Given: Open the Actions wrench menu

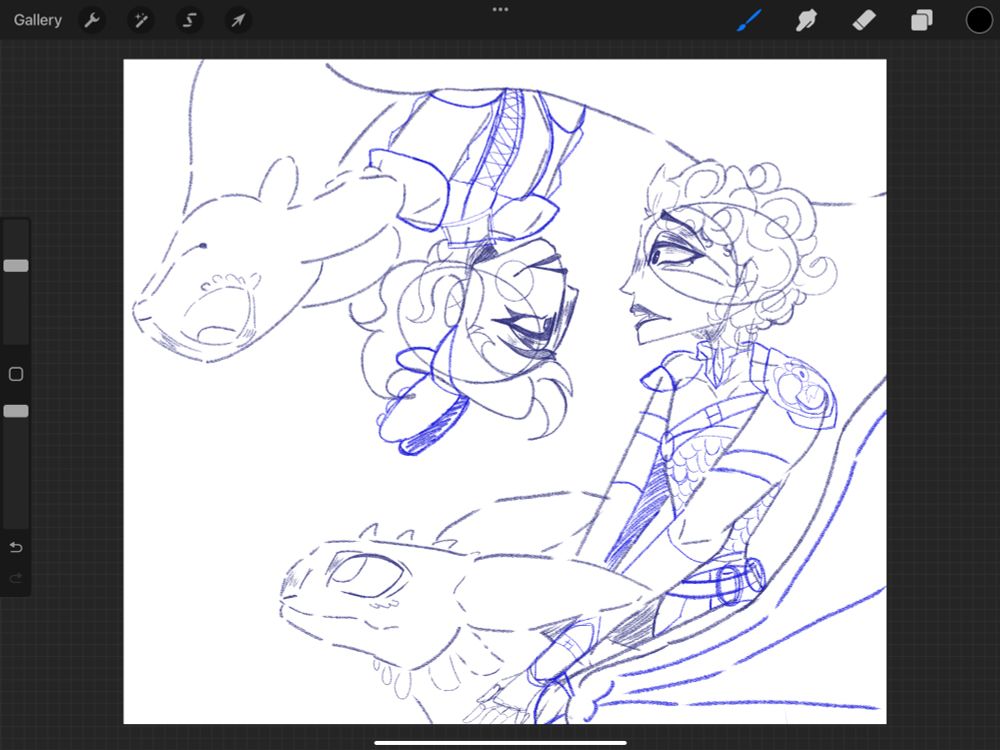Looking at the screenshot, I should pos(92,20).
